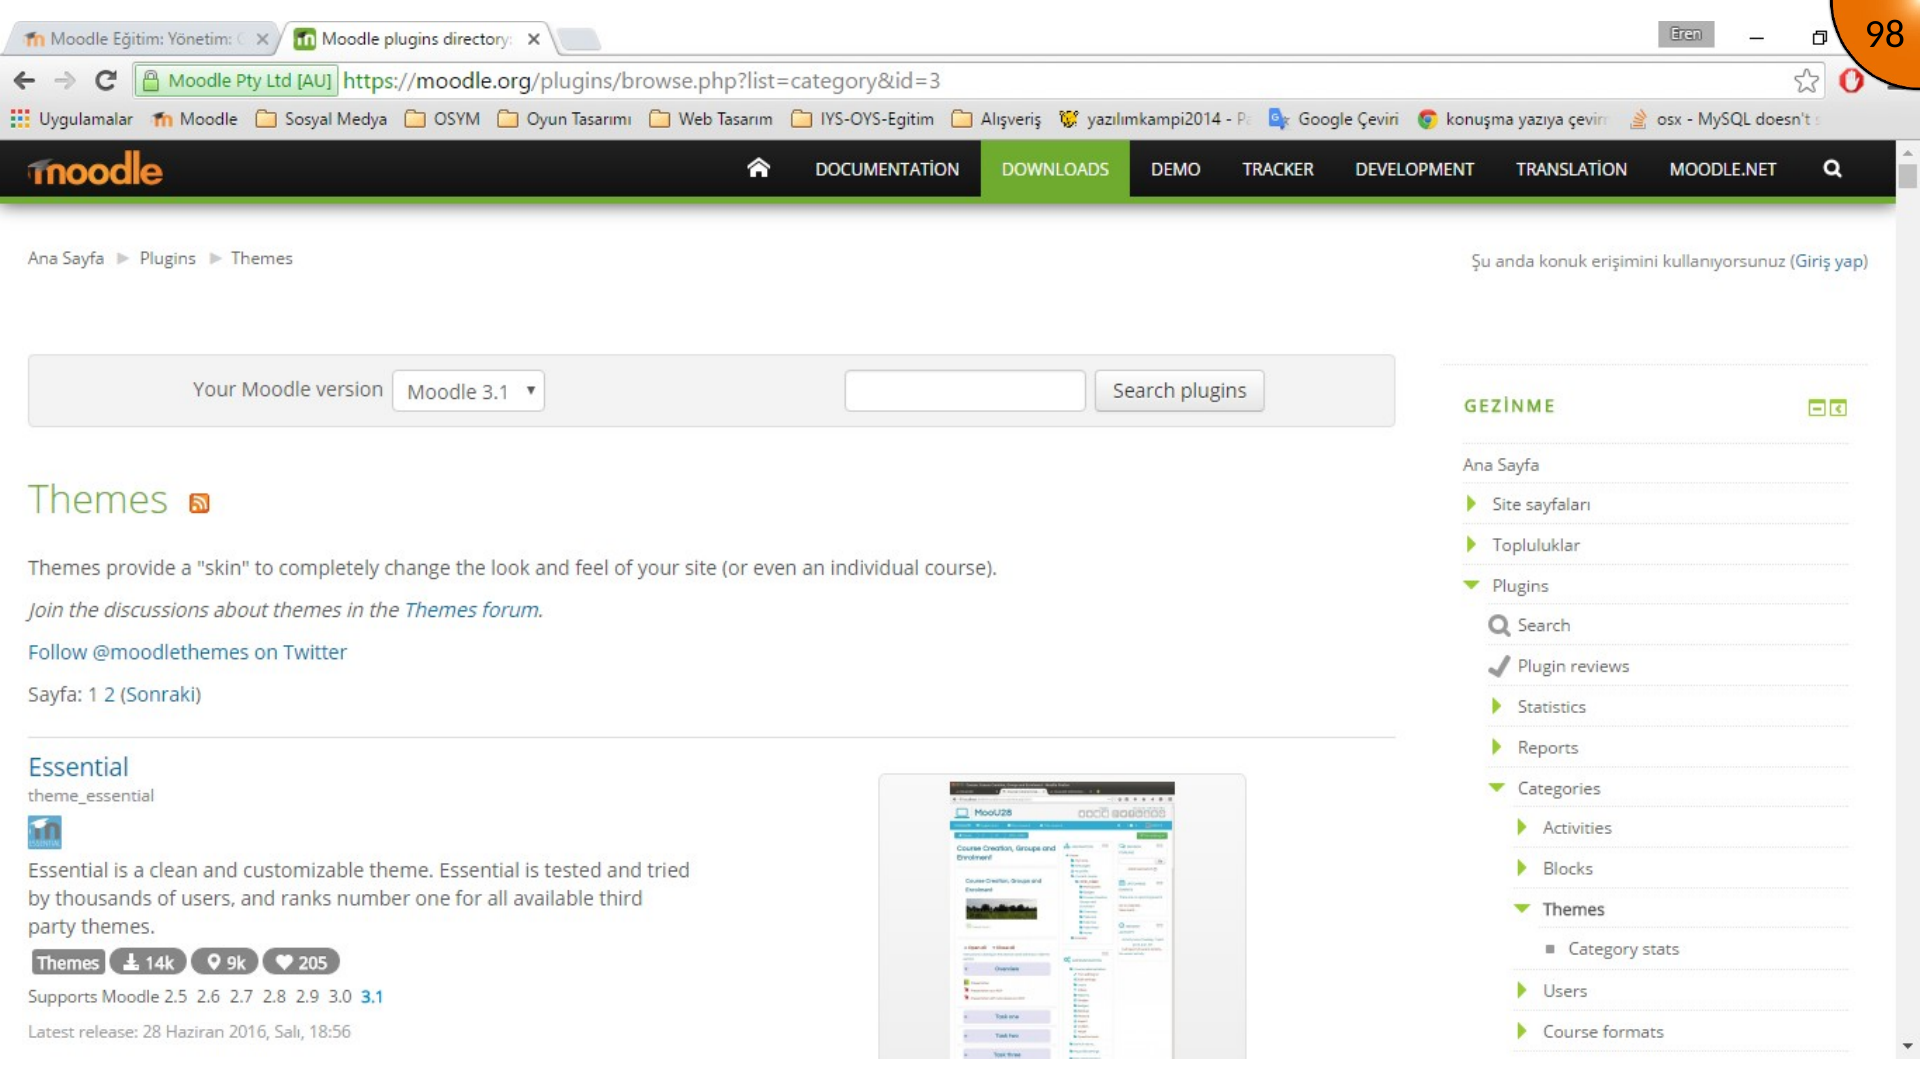1921x1080 pixels.
Task: Close the Moodle plugins directory tab
Action: tap(534, 39)
